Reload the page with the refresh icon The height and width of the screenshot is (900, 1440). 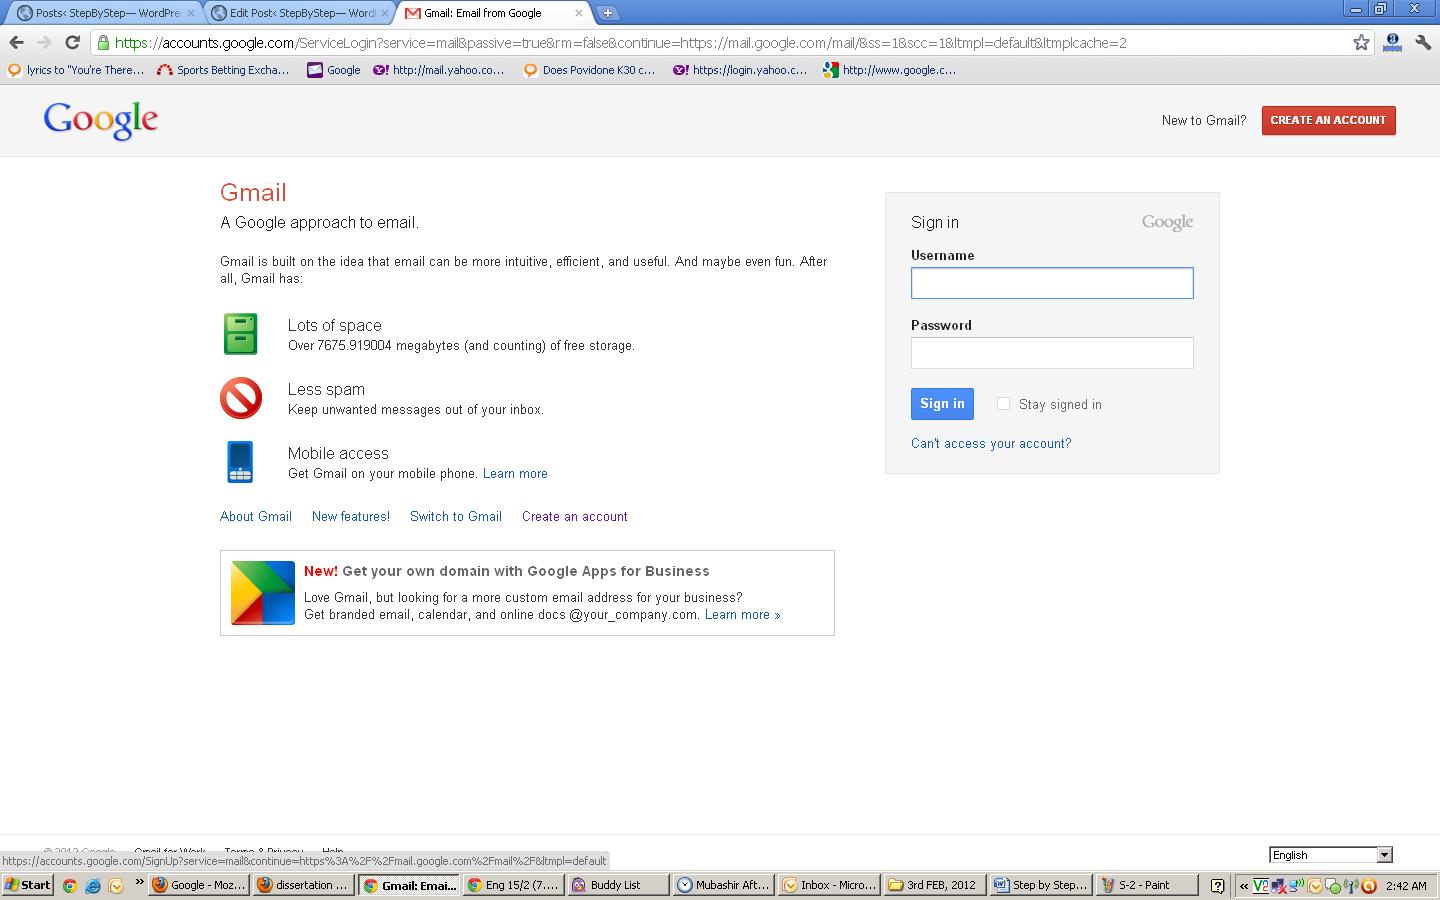[72, 42]
